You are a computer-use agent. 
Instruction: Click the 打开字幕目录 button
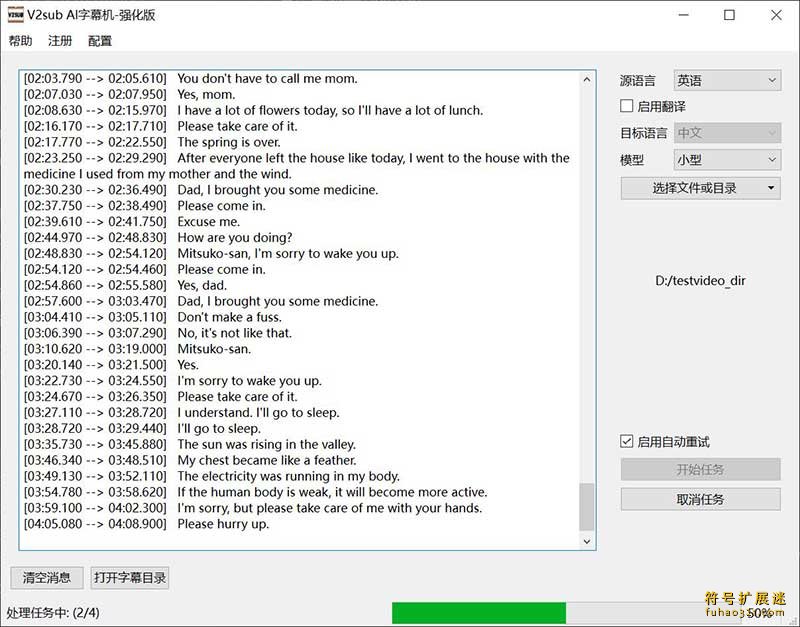130,578
